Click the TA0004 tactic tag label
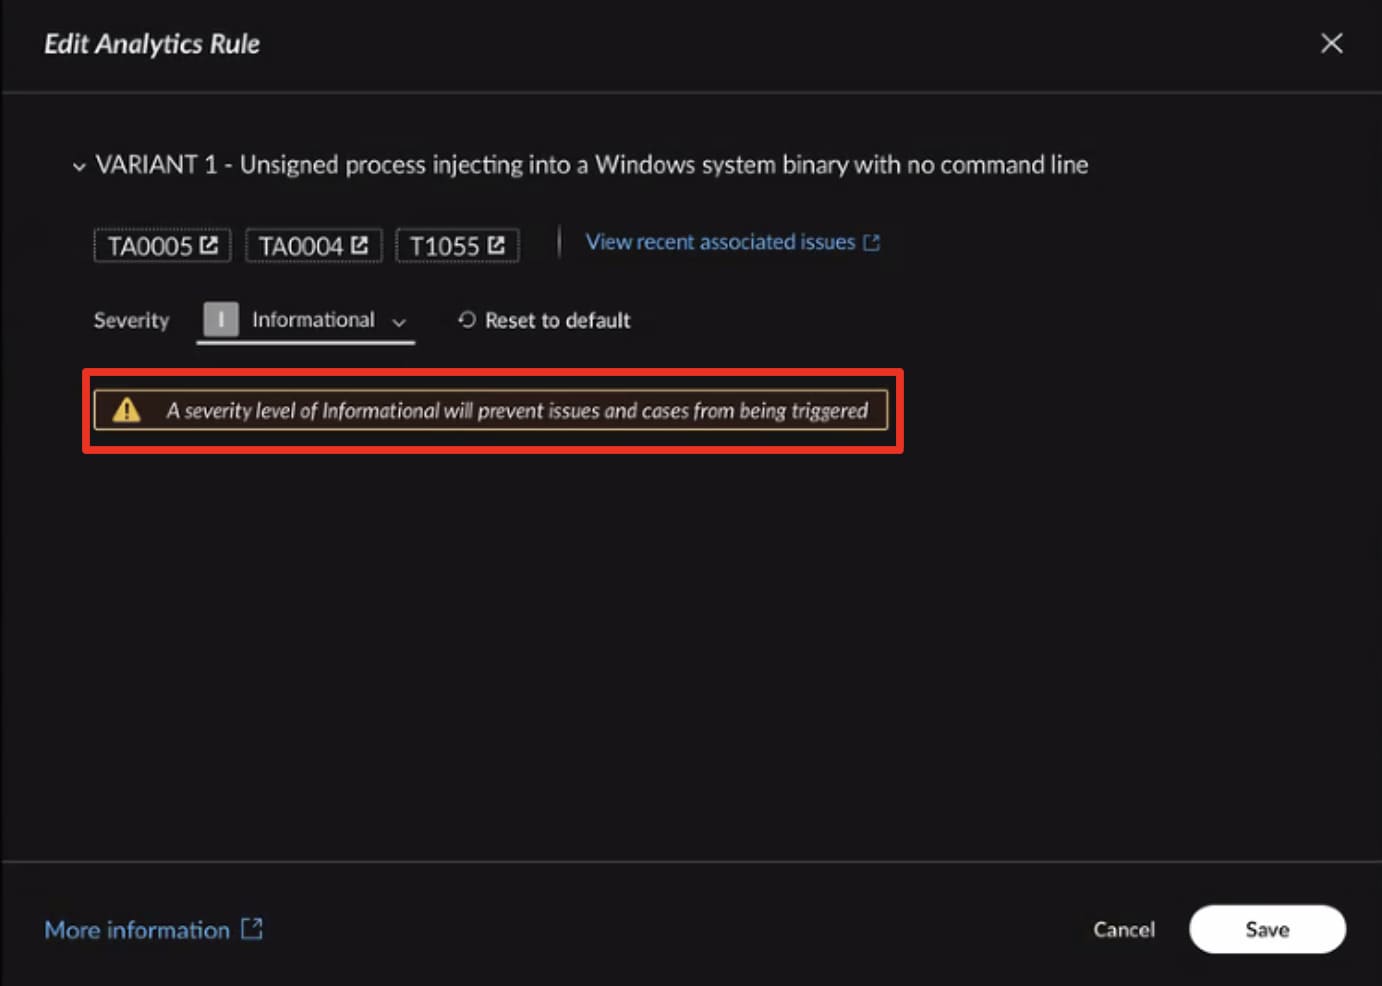Image resolution: width=1382 pixels, height=986 pixels. click(x=300, y=246)
